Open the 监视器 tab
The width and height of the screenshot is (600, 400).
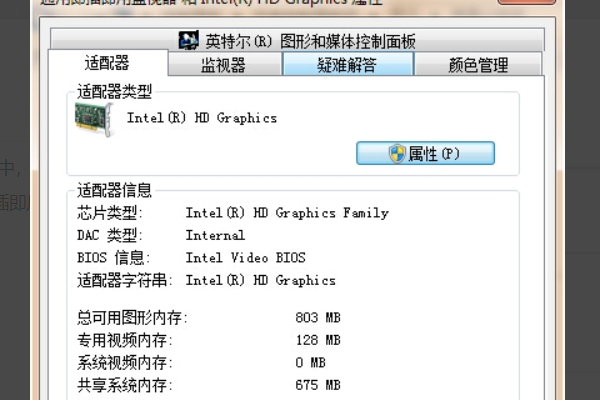(x=225, y=64)
